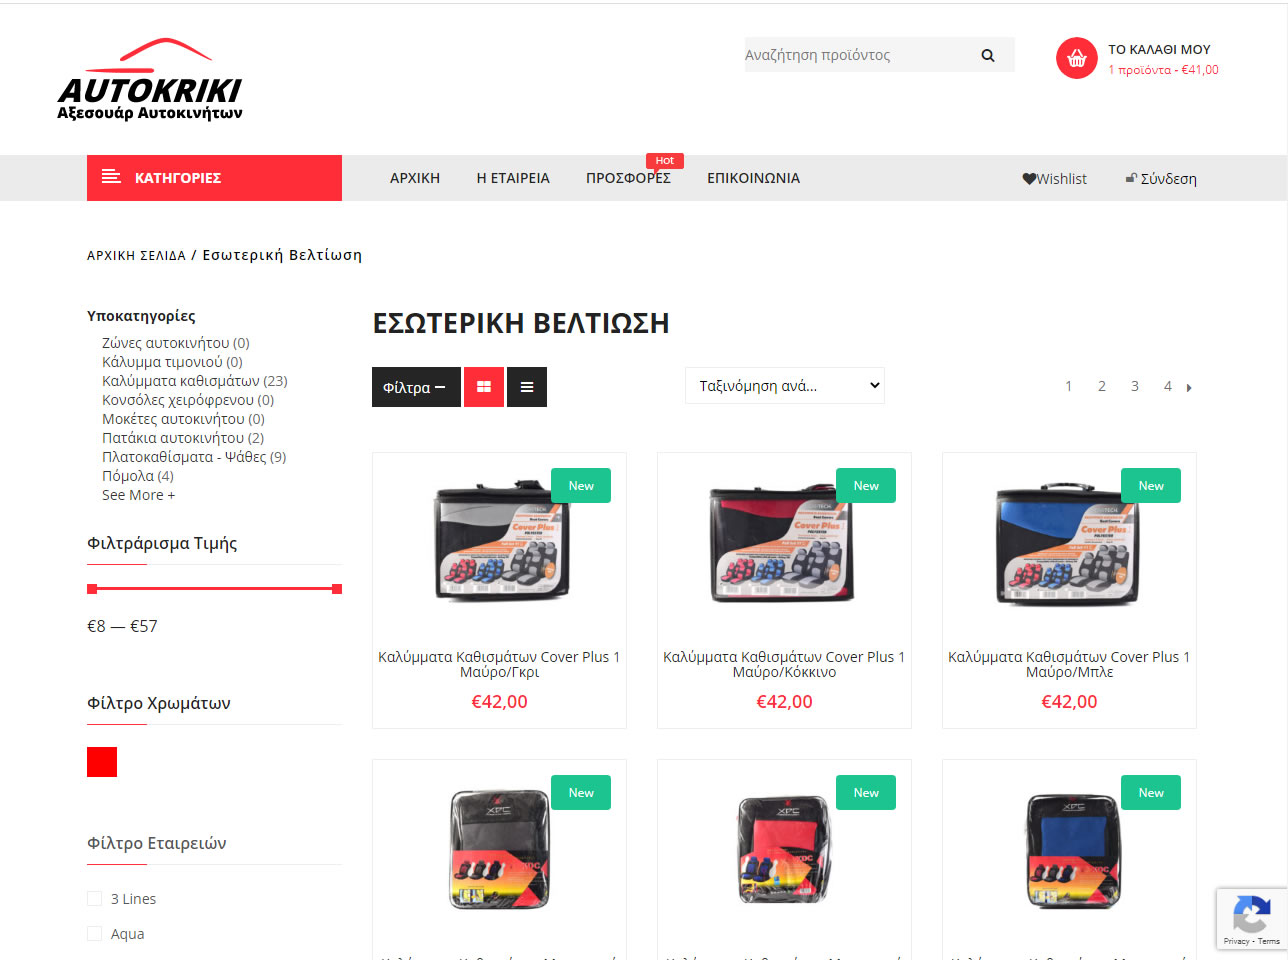
Task: Switch to list view layout
Action: tap(527, 387)
